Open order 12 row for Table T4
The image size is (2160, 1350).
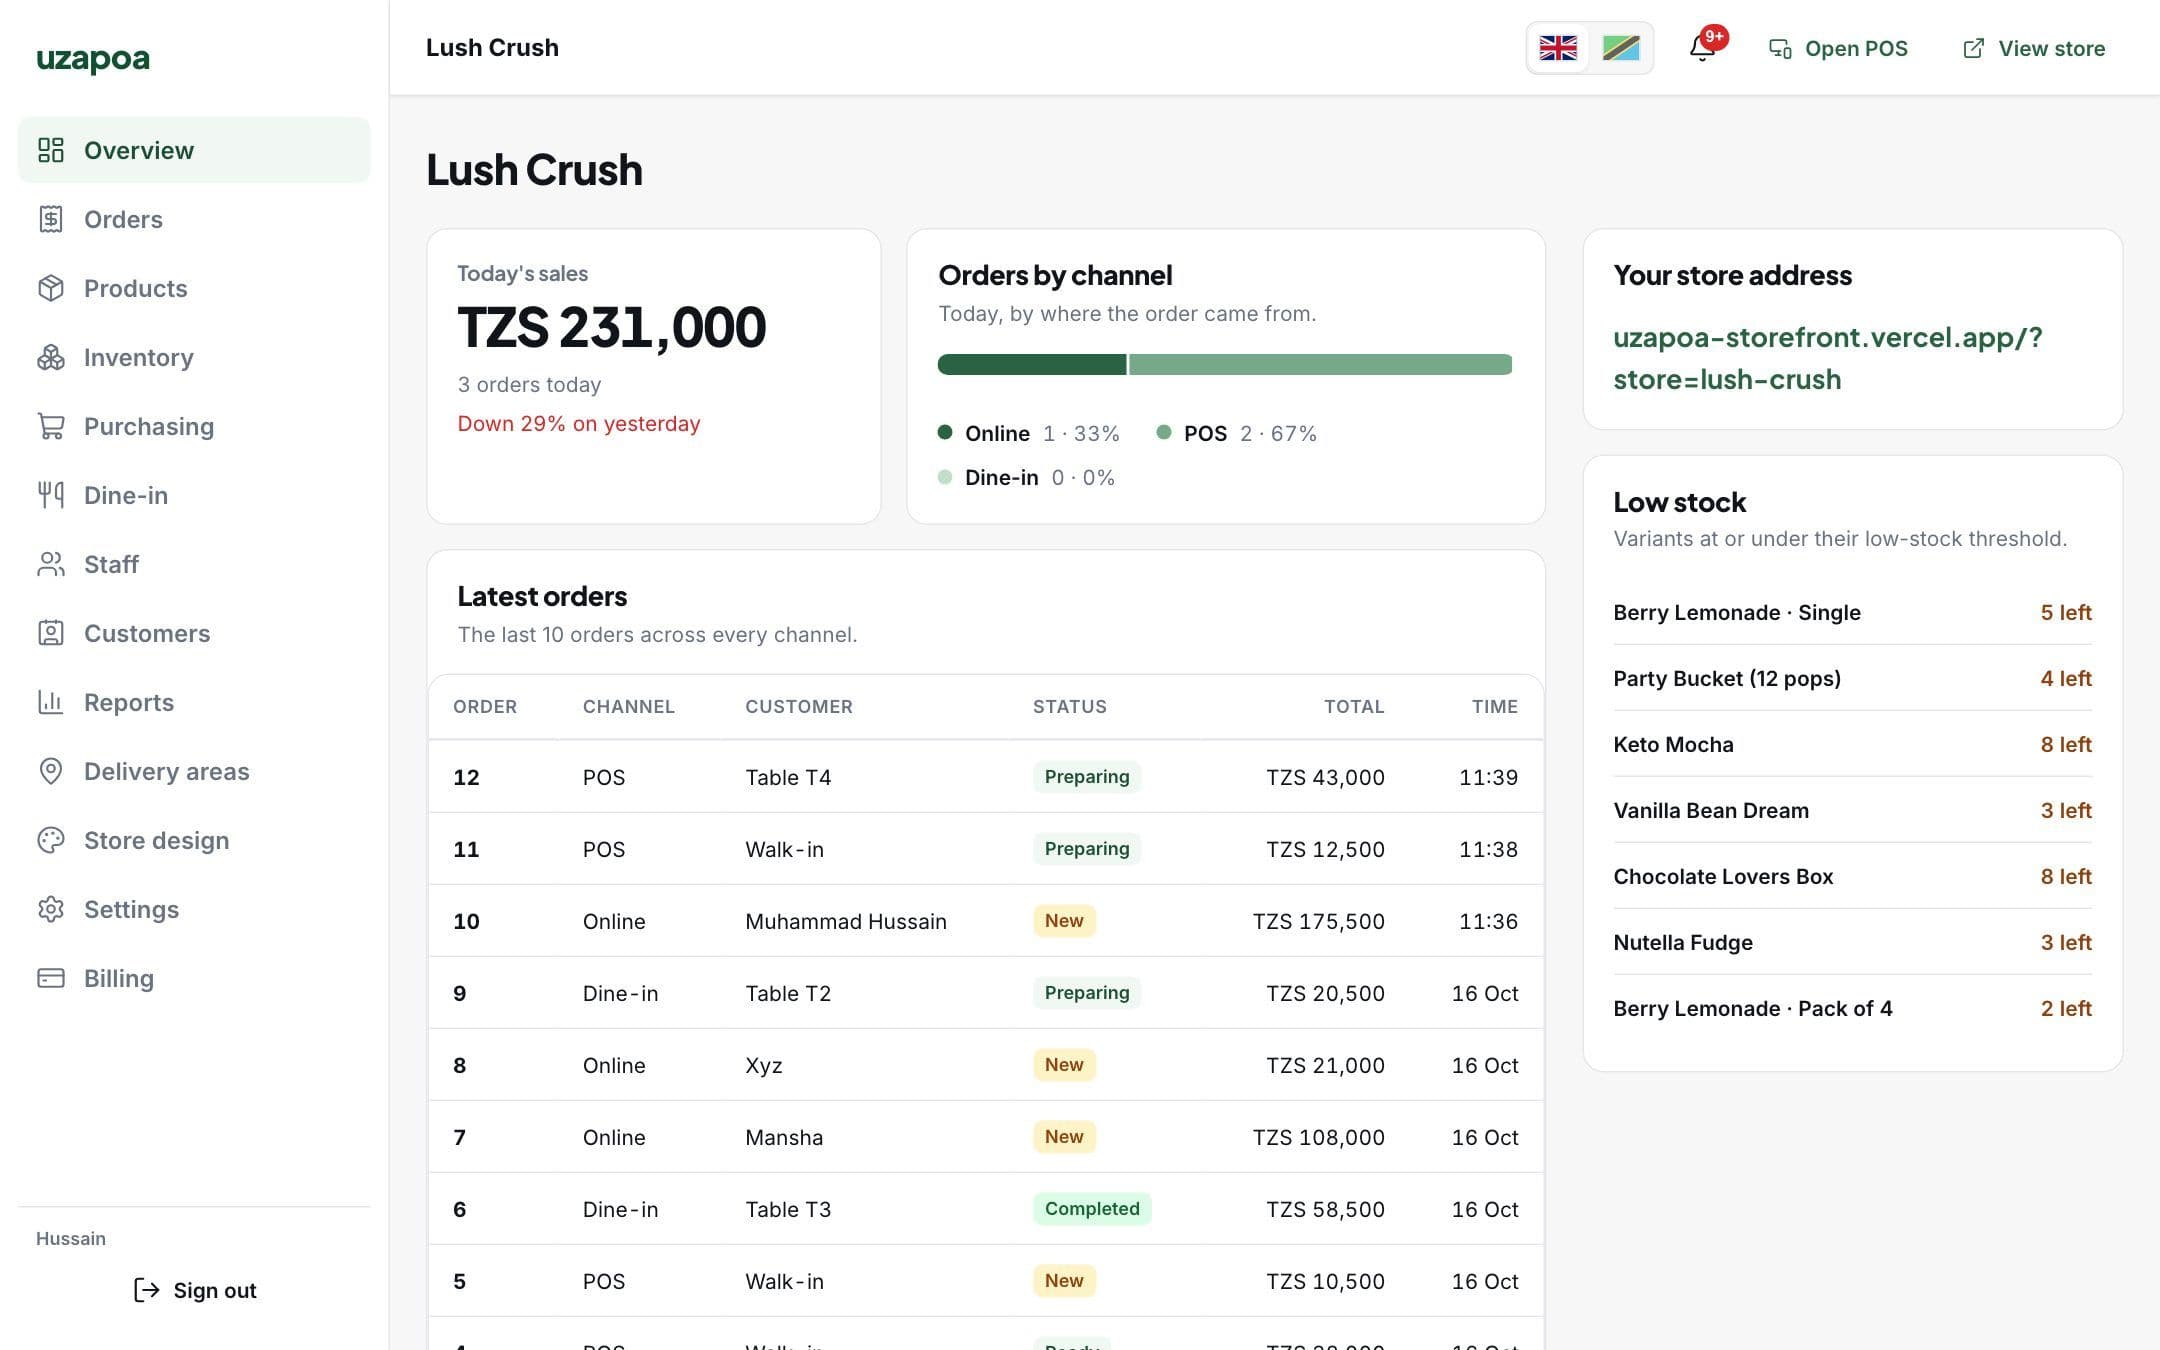coord(986,777)
